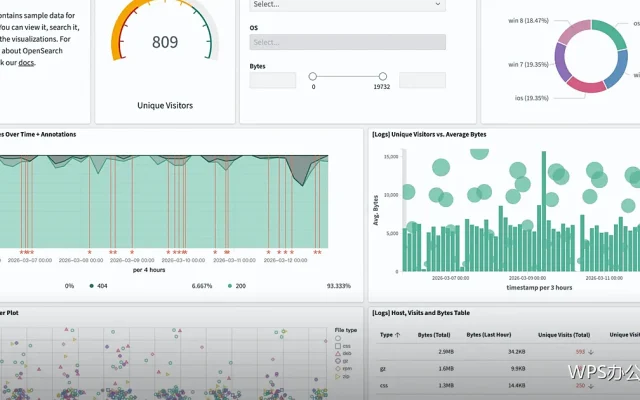The height and width of the screenshot is (400, 640).
Task: Toggle zip File type legend entry
Action: pyautogui.click(x=343, y=376)
